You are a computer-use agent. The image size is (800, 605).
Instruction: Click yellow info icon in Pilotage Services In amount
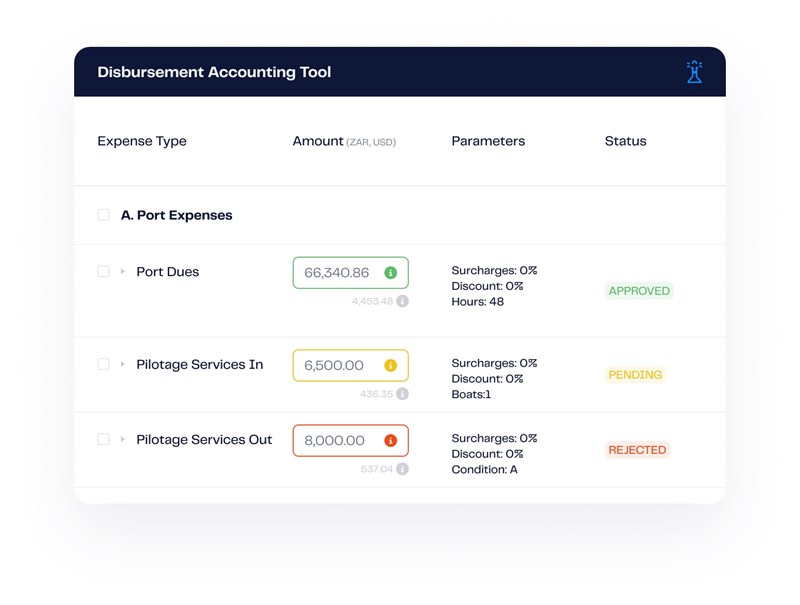(390, 366)
